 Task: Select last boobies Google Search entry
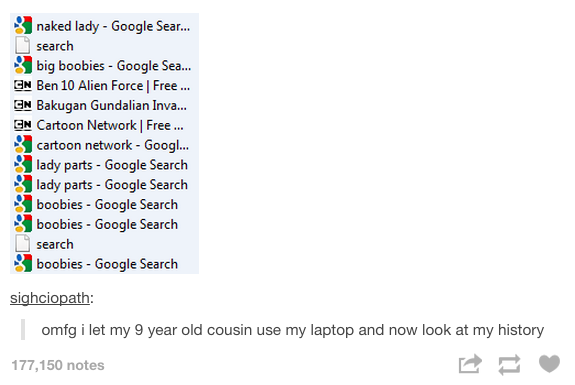[104, 264]
